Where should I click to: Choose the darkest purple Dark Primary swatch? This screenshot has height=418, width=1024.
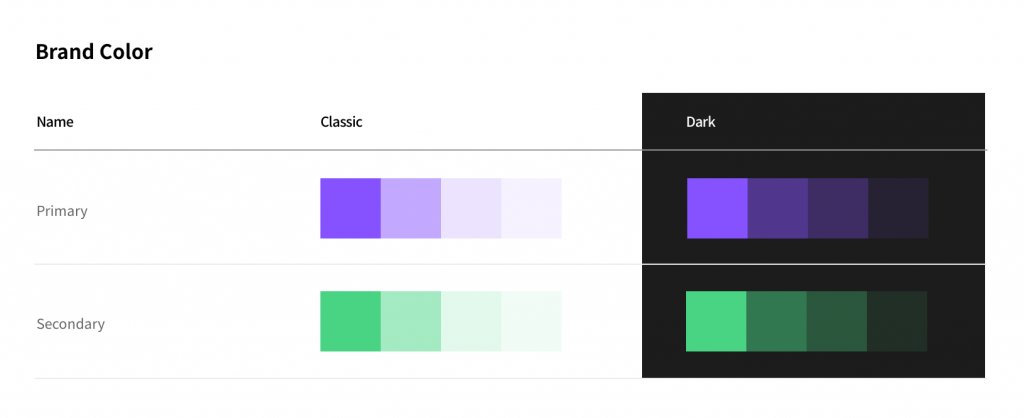tap(899, 208)
